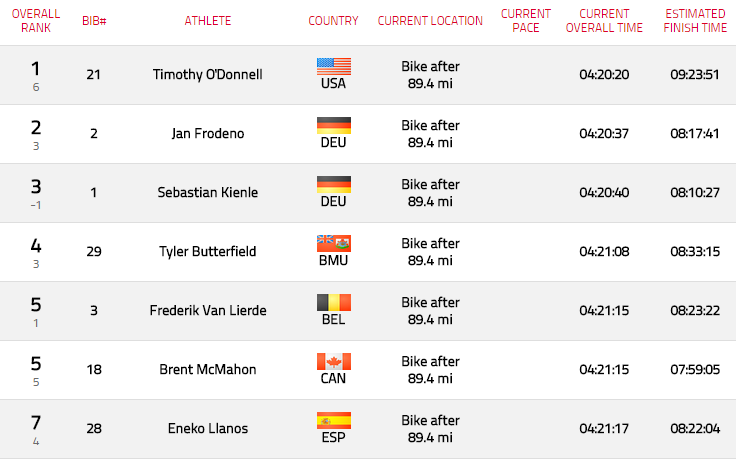Open Jan Frodeno's athlete entry

[207, 134]
